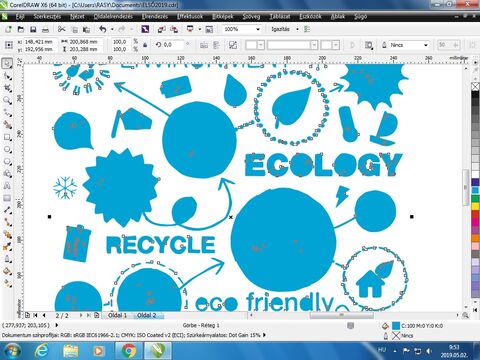
Task: Click the Cut scissors icon
Action: pos(62,29)
